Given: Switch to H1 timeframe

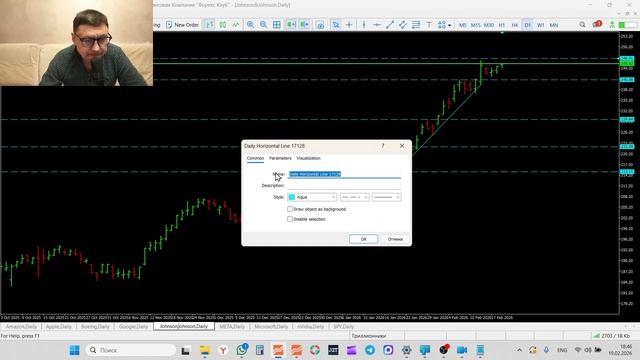Looking at the screenshot, I should click(x=502, y=25).
